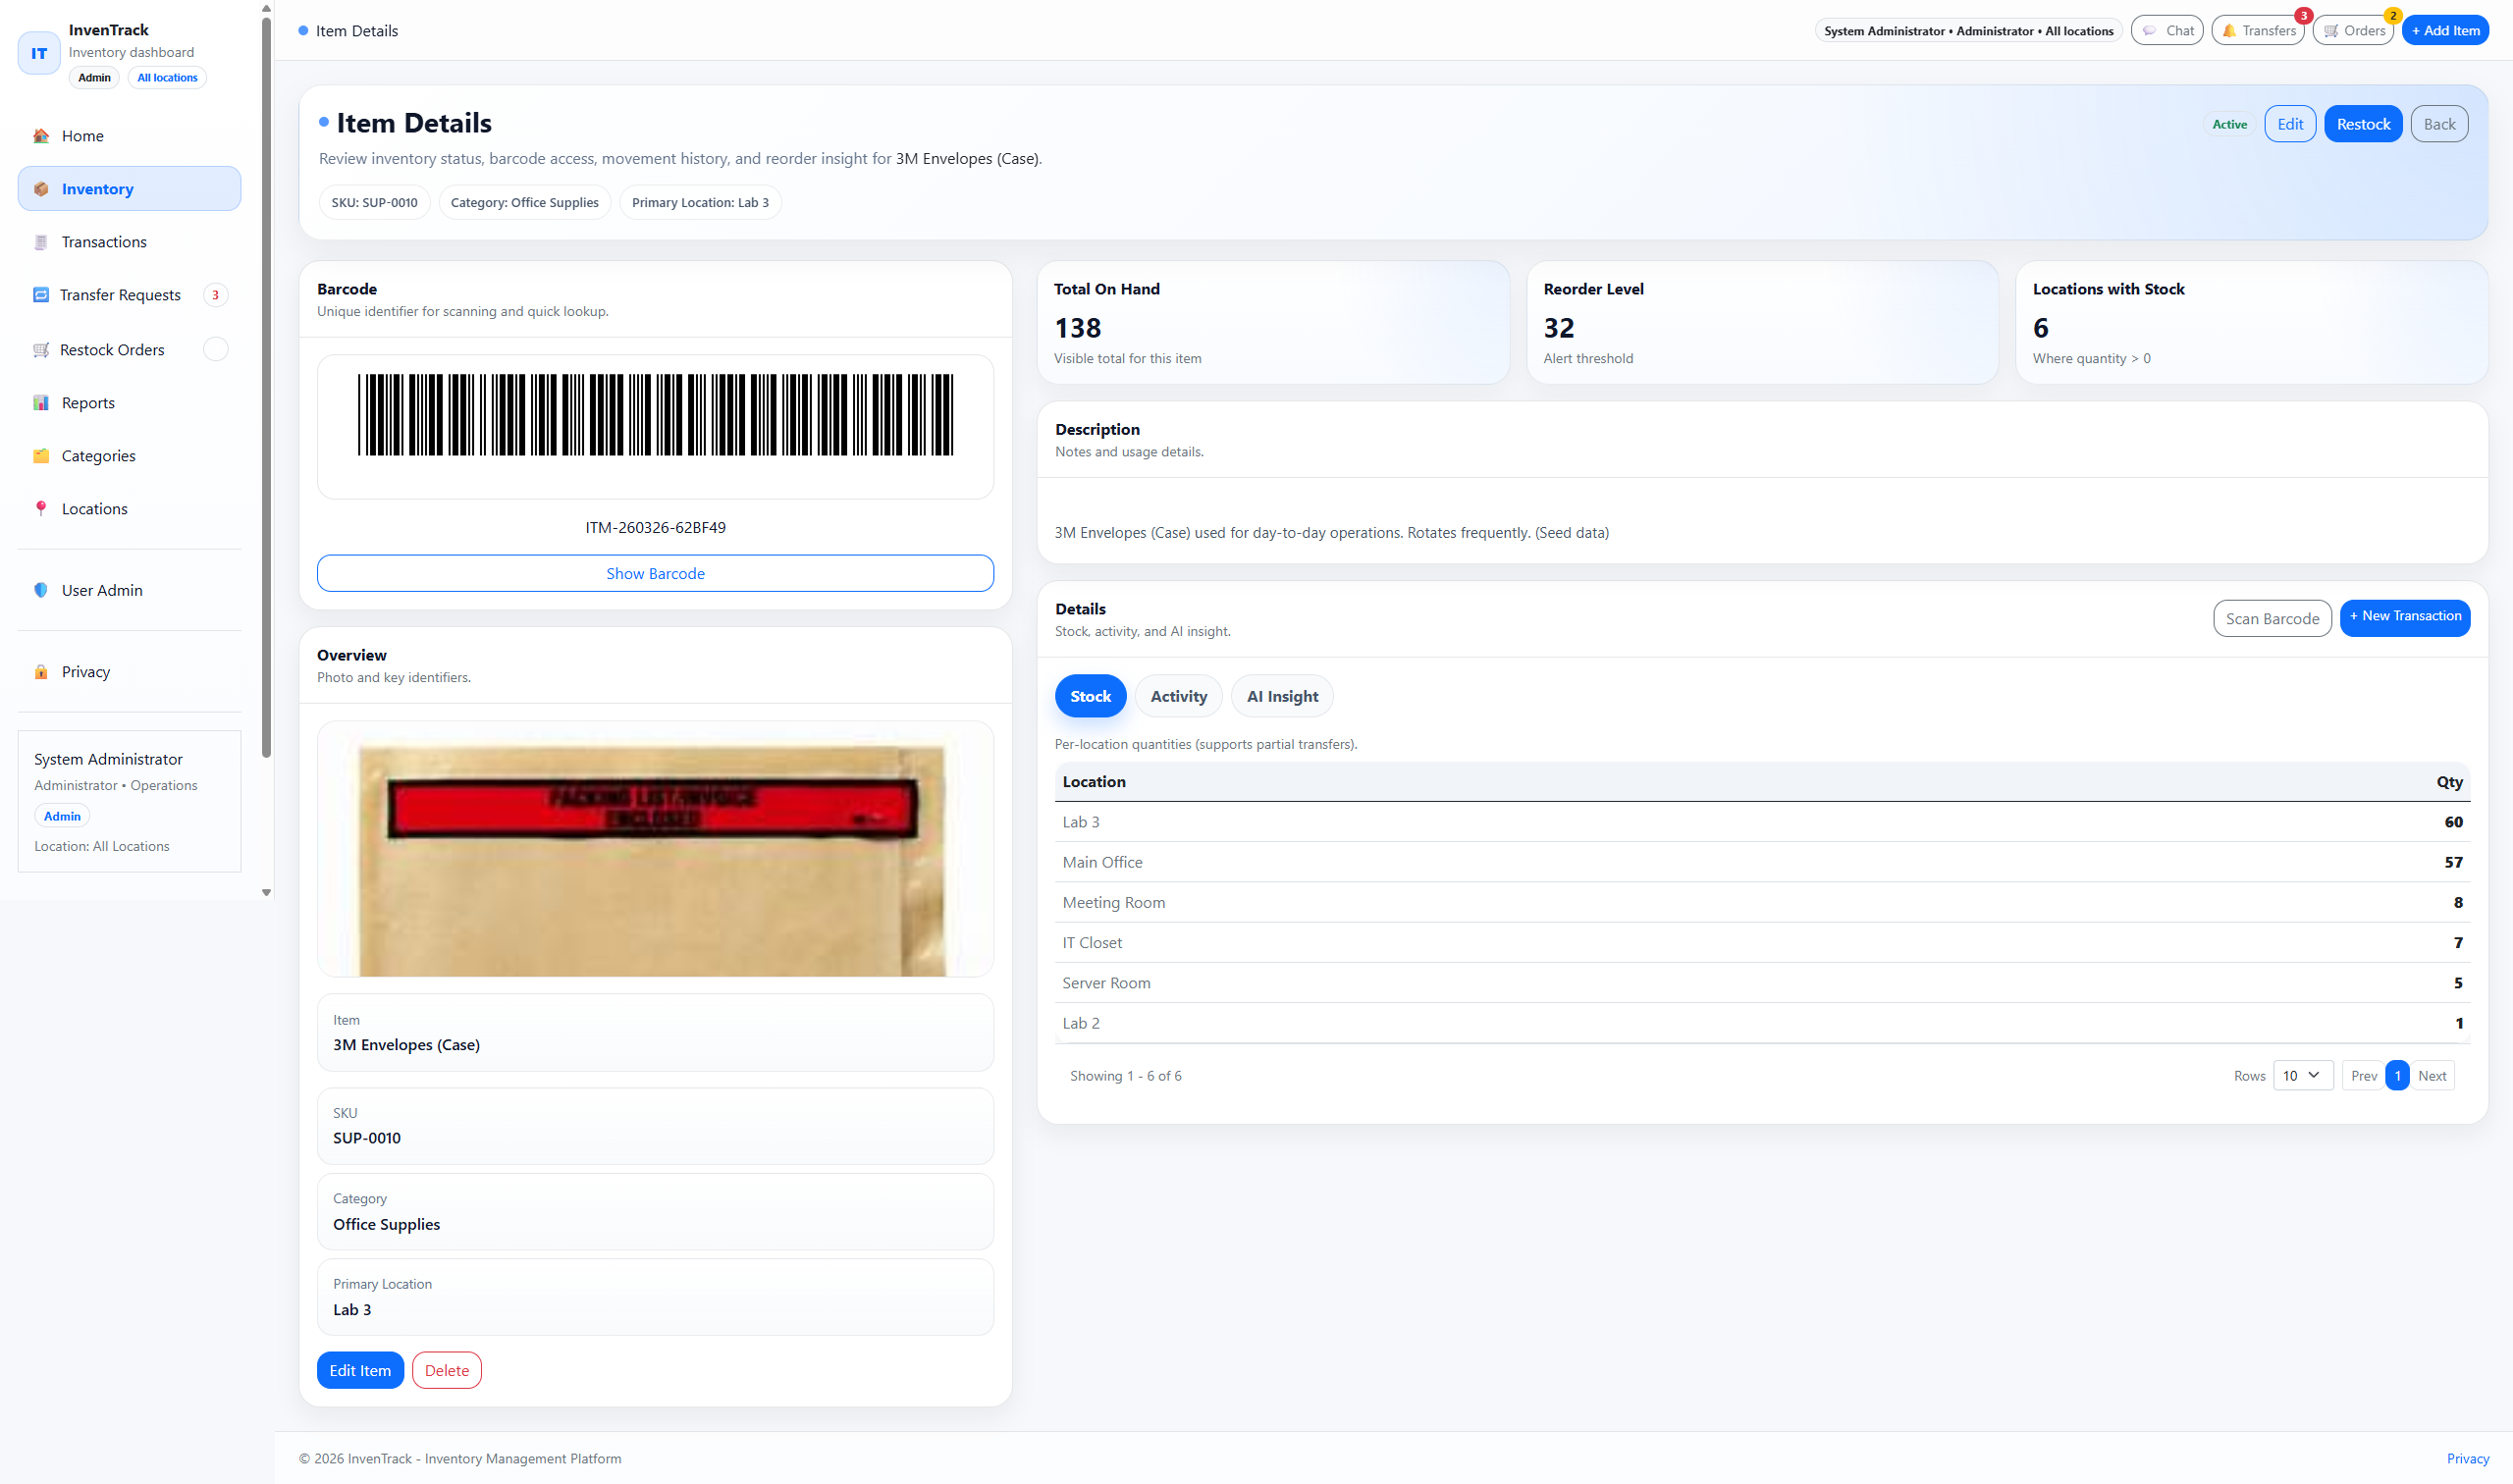Open the Chat panel
This screenshot has width=2513, height=1484.
(x=2167, y=30)
